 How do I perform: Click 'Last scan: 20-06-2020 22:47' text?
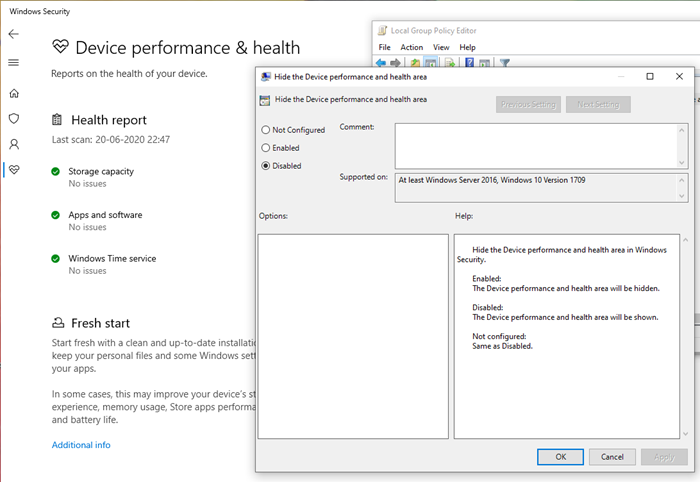click(111, 140)
